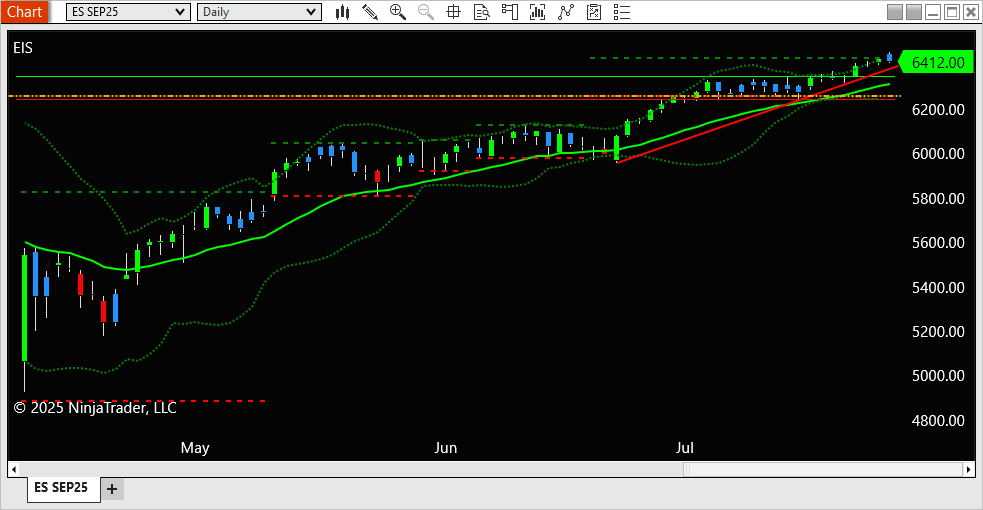The height and width of the screenshot is (510, 983).
Task: Select the ES SEP25 bottom tab
Action: tap(63, 488)
